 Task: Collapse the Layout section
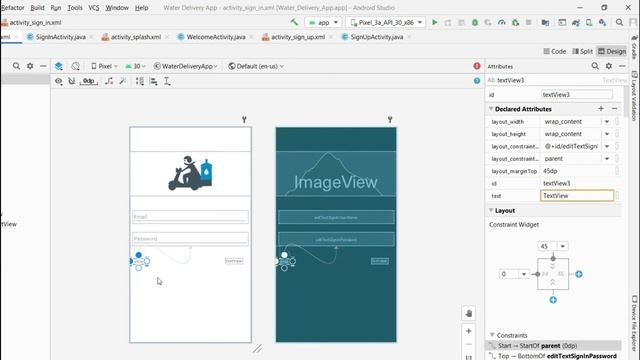pos(491,210)
